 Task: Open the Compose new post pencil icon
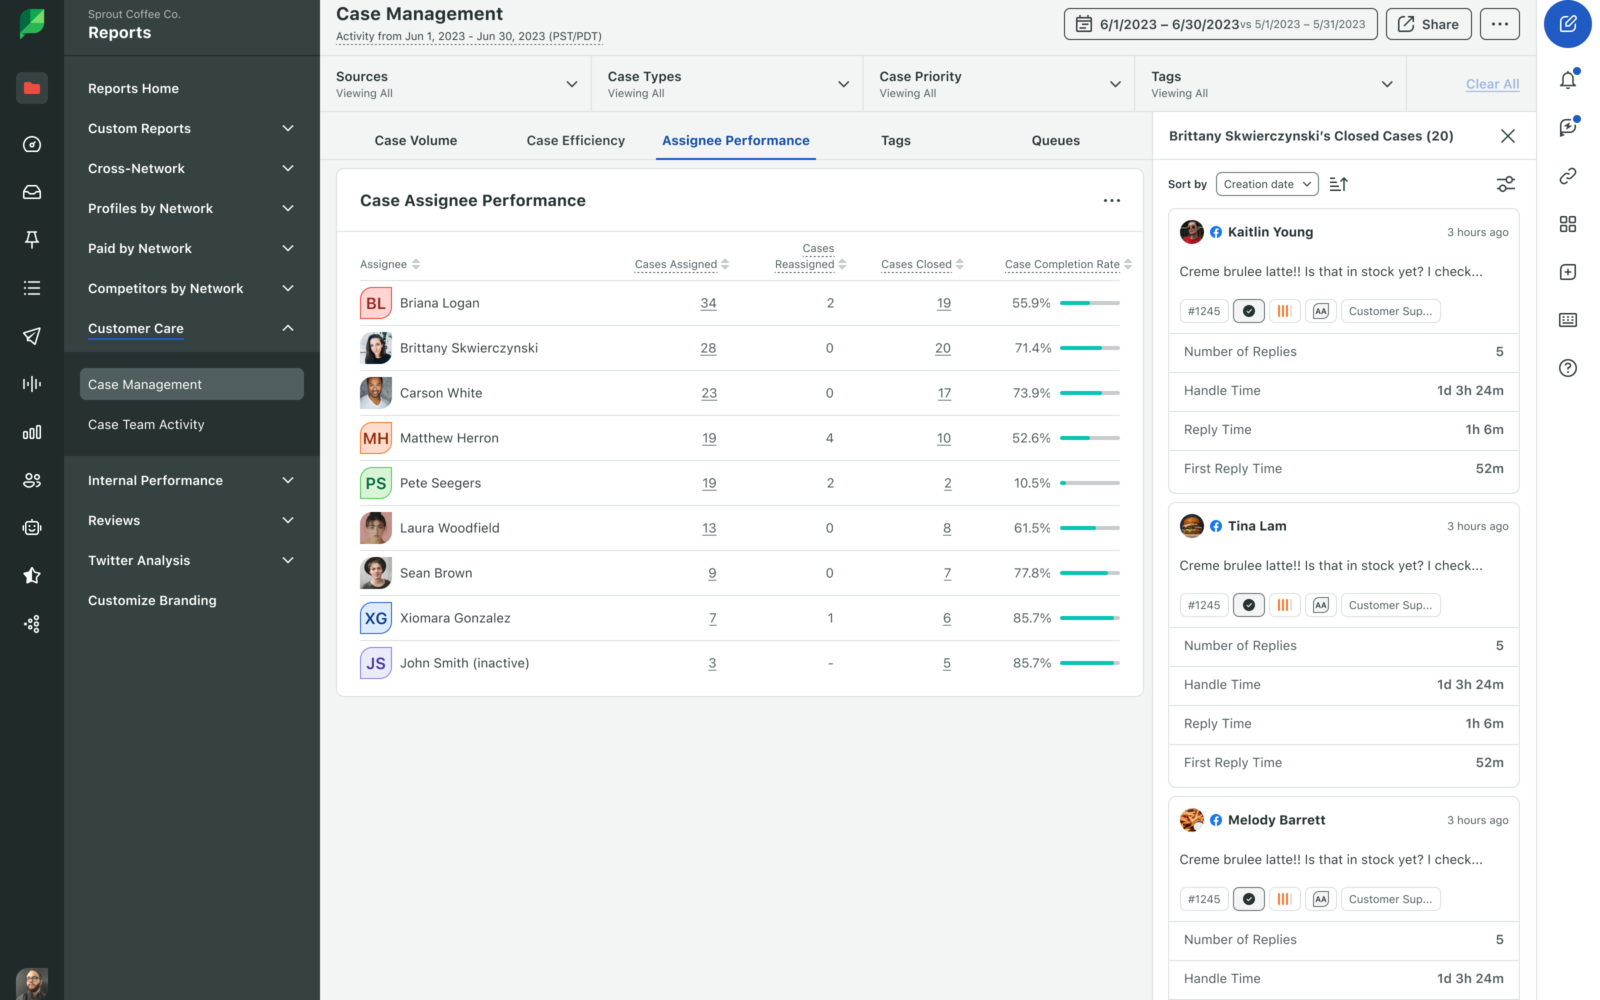point(1567,24)
